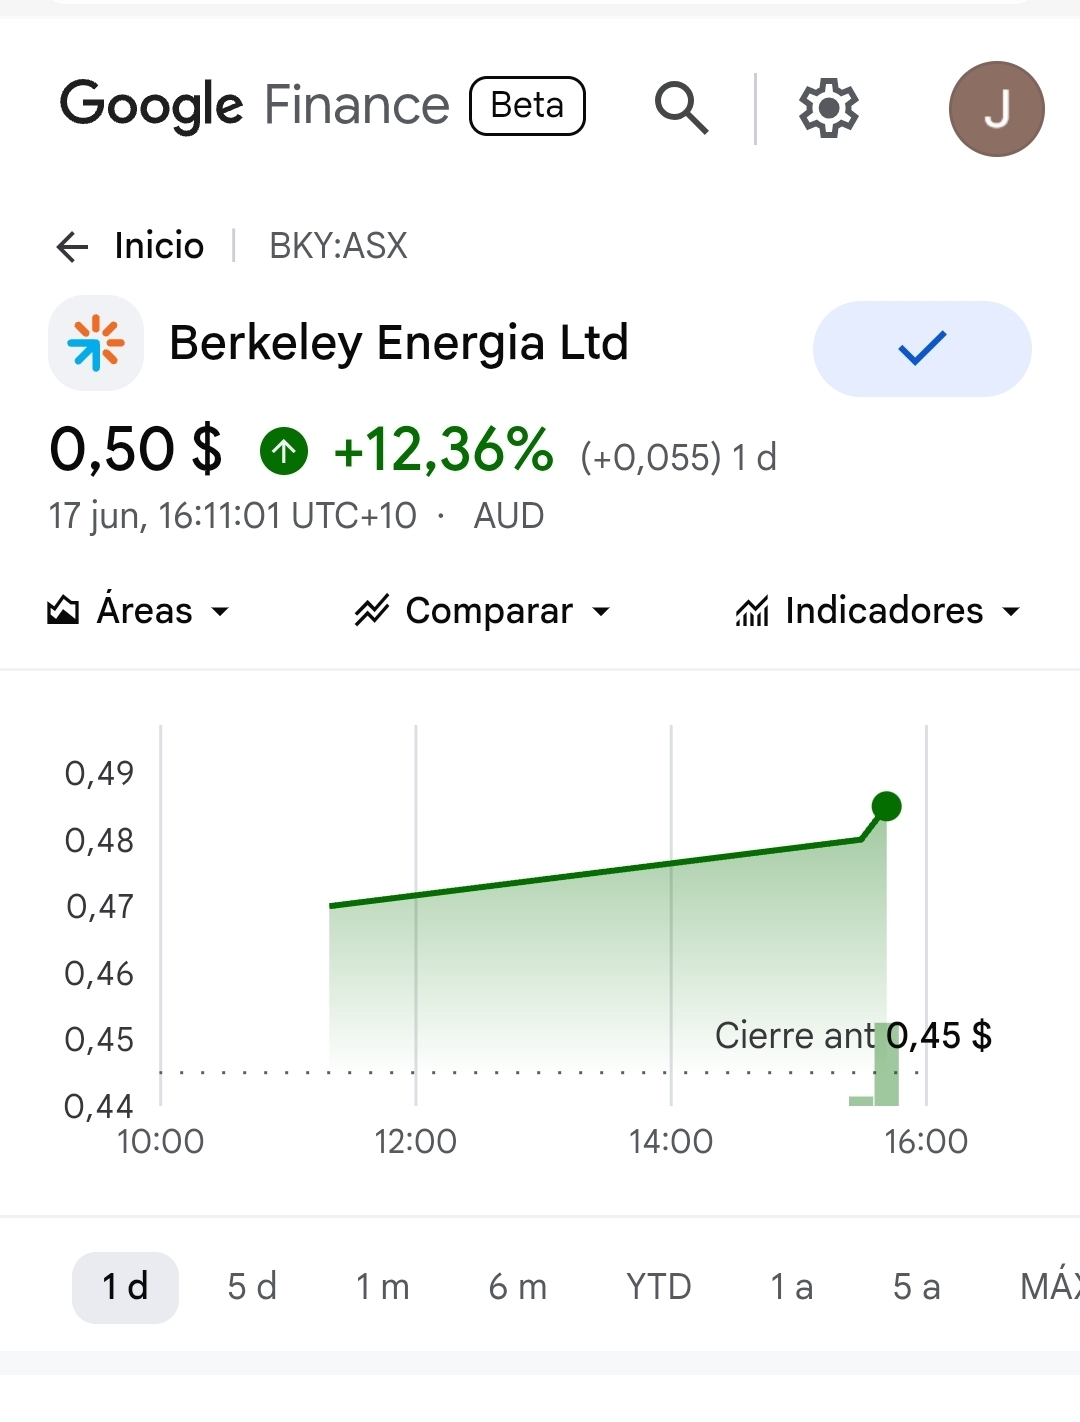This screenshot has height=1422, width=1080.
Task: Expand the Comparar dropdown arrow
Action: (601, 611)
